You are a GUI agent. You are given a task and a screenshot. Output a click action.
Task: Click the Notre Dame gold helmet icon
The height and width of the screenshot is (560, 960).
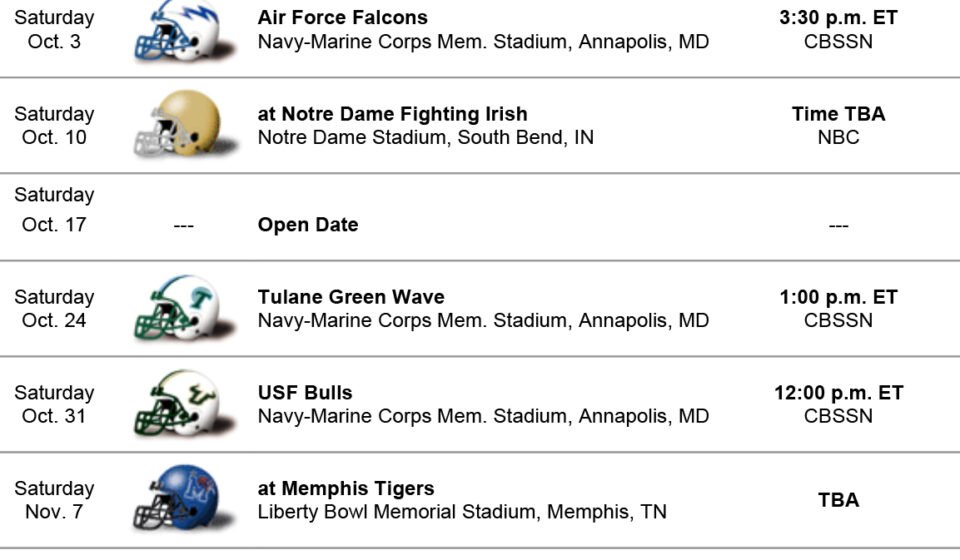coord(184,124)
